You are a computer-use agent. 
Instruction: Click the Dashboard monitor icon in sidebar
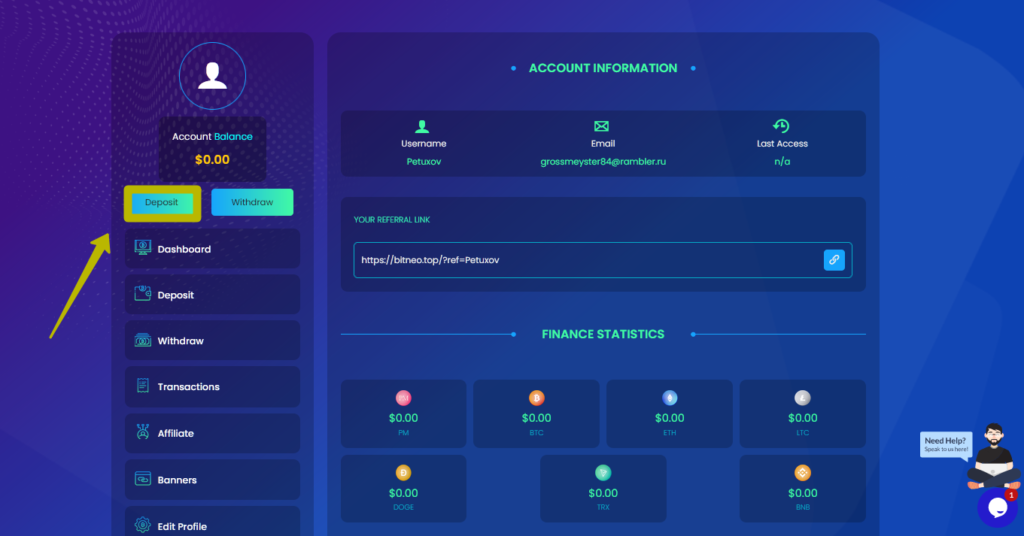142,247
